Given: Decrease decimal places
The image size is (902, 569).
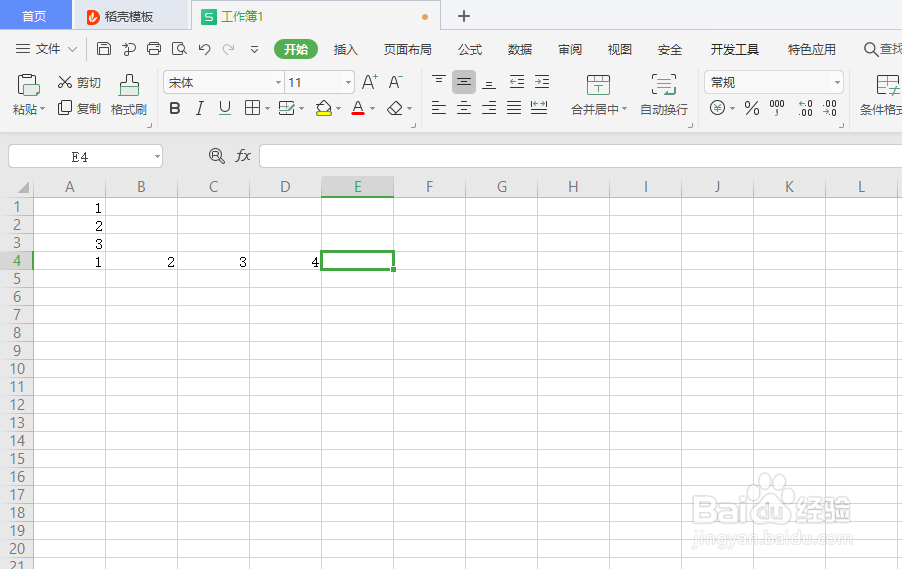Looking at the screenshot, I should coord(830,108).
